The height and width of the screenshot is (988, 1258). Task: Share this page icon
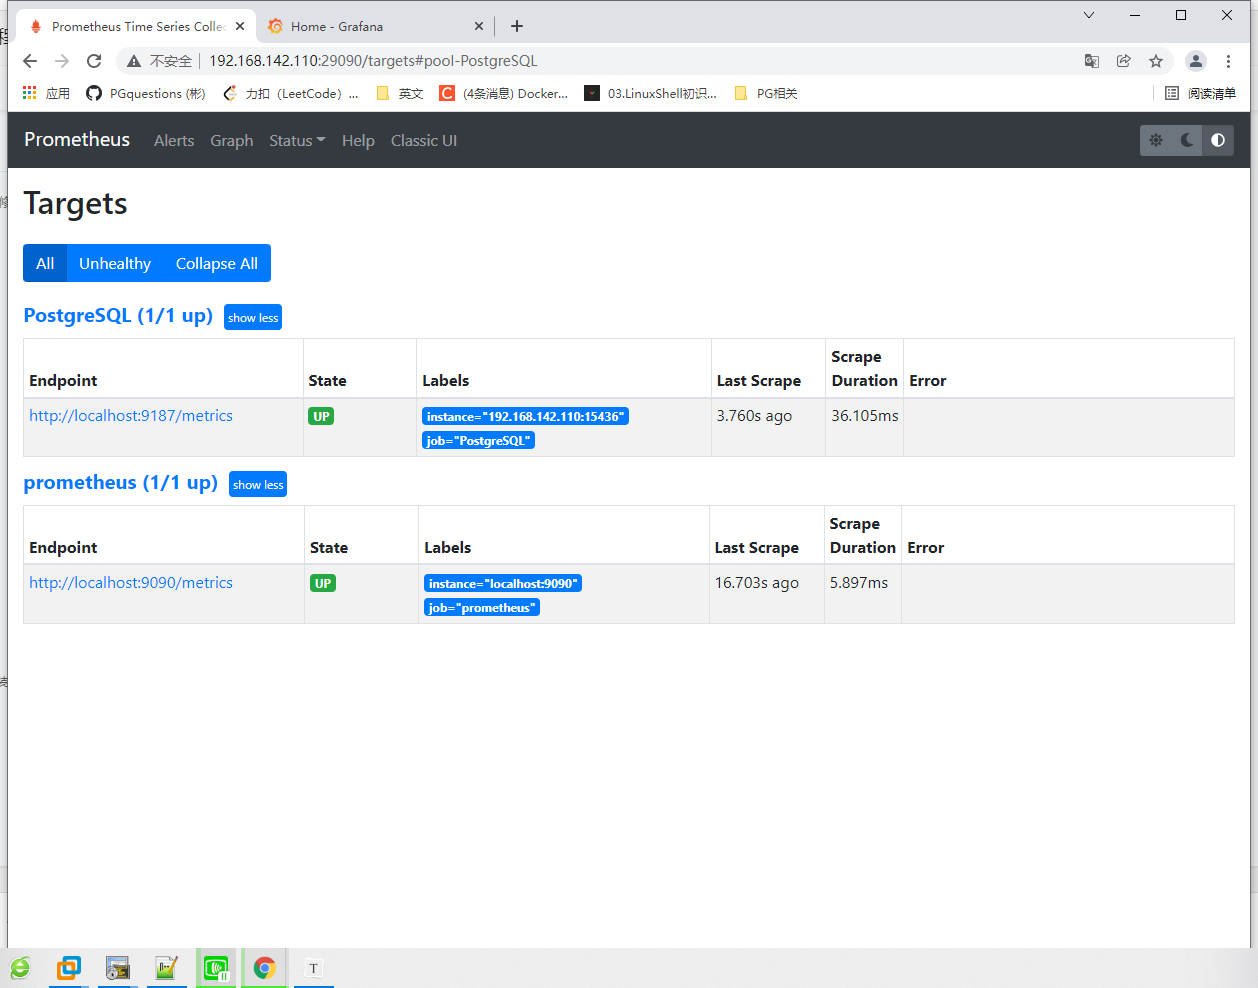click(x=1124, y=61)
